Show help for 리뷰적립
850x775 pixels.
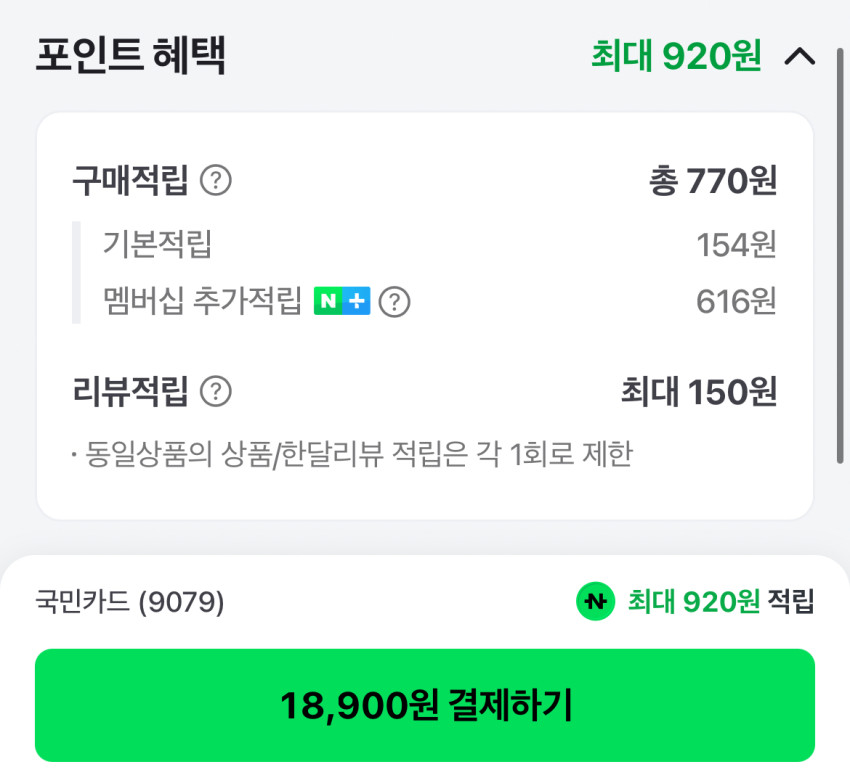coord(216,391)
